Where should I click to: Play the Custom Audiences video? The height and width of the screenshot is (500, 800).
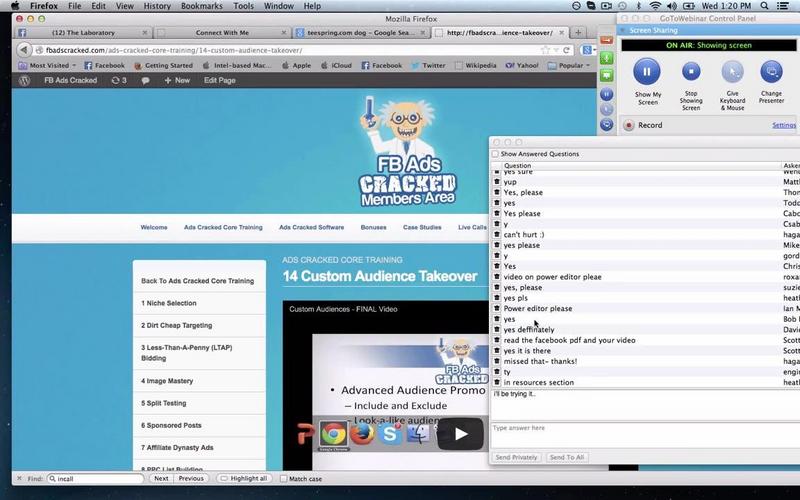(460, 434)
